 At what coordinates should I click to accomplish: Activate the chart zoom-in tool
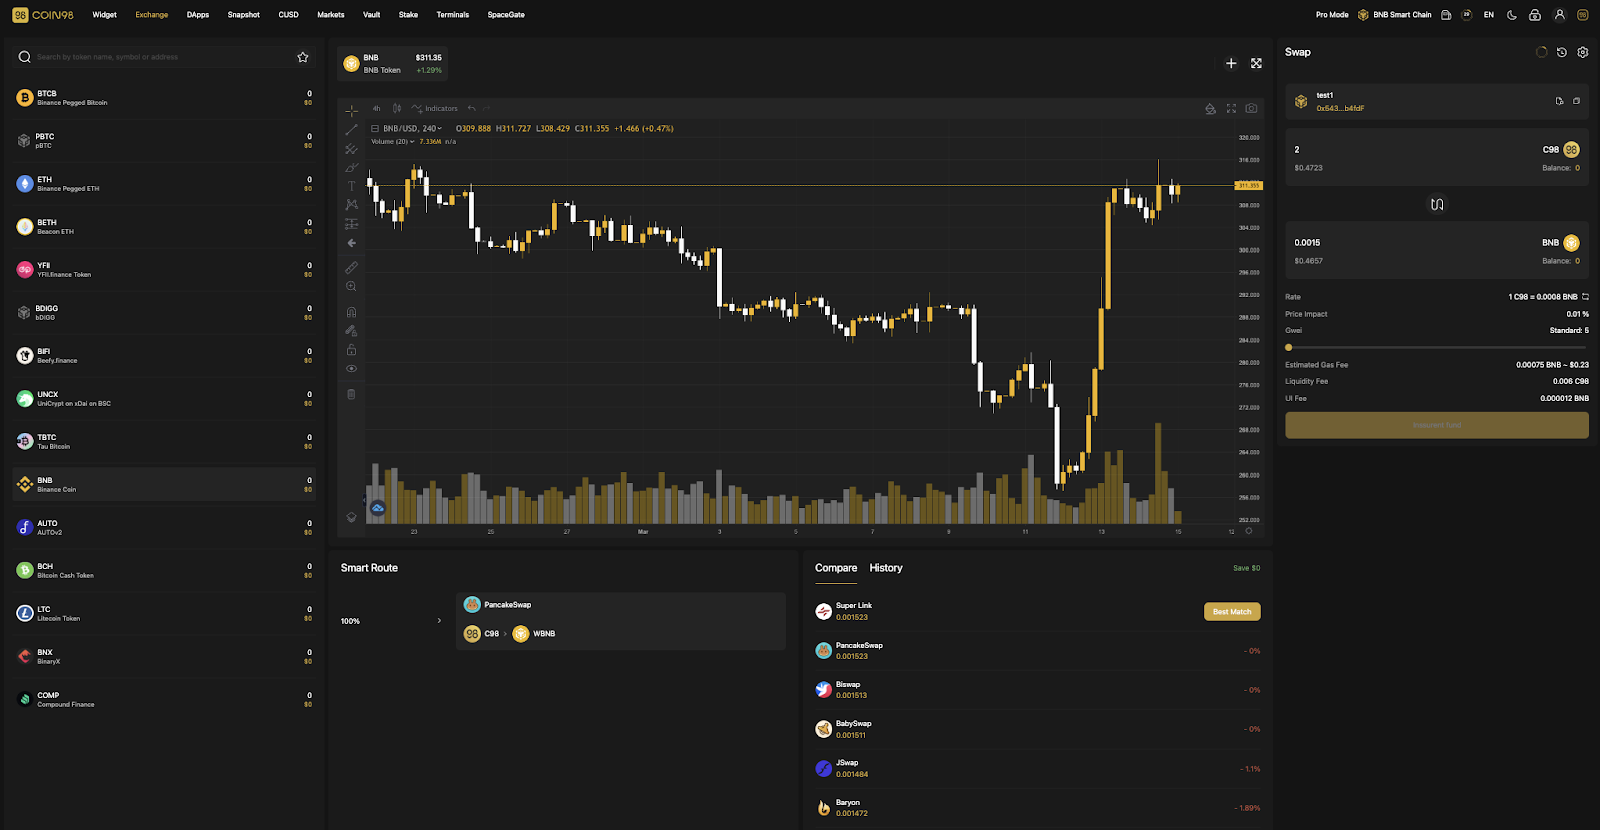click(351, 287)
